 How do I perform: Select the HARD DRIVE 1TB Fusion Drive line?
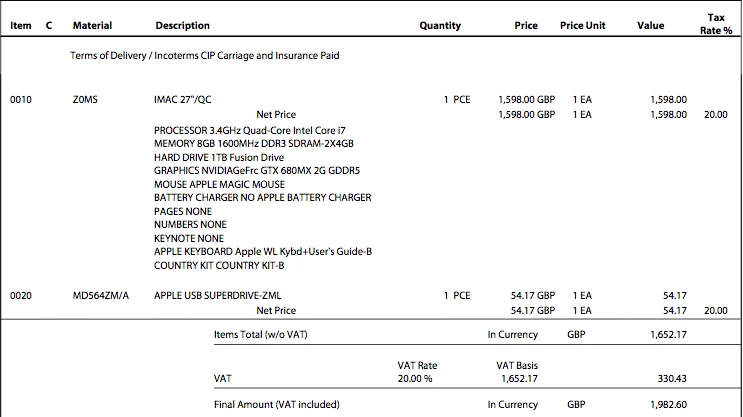pyautogui.click(x=219, y=157)
